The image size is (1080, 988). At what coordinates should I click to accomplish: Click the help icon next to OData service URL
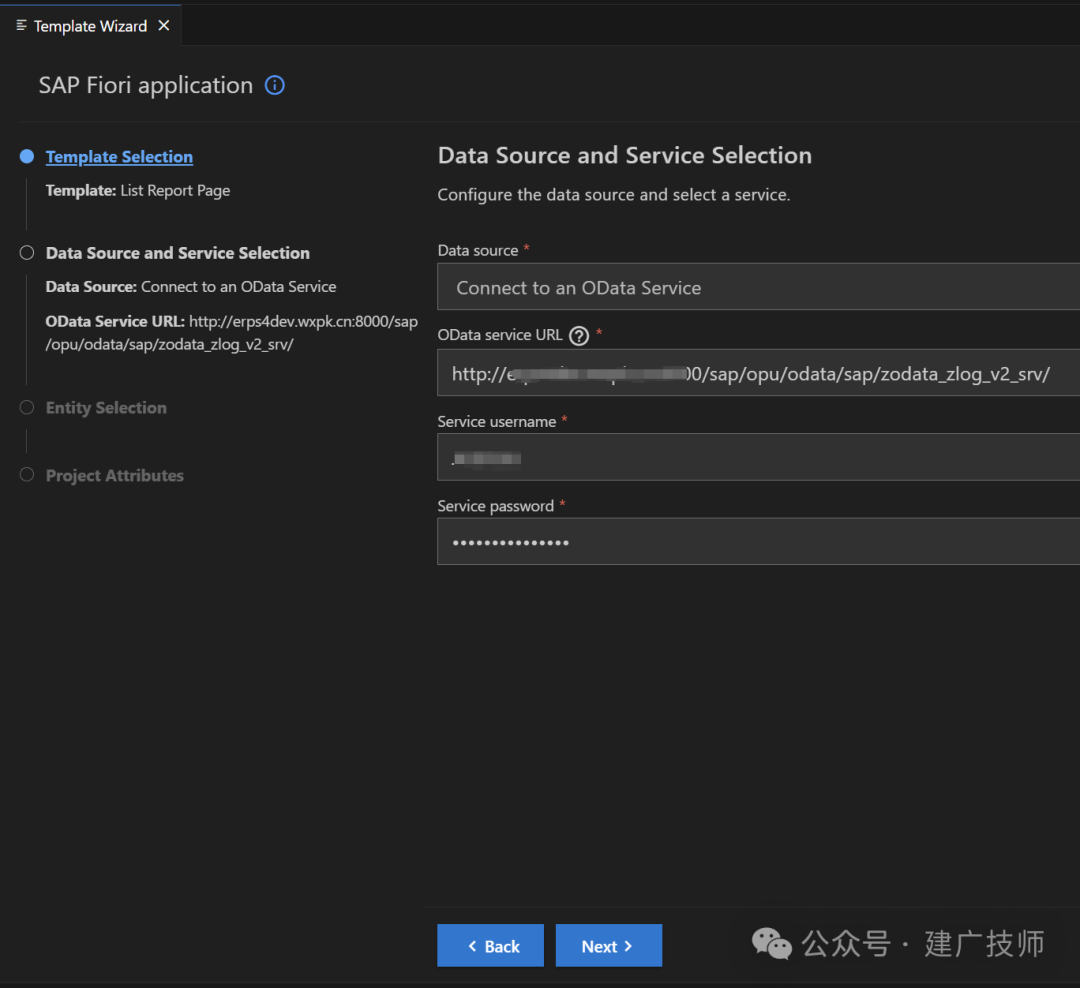click(x=579, y=336)
